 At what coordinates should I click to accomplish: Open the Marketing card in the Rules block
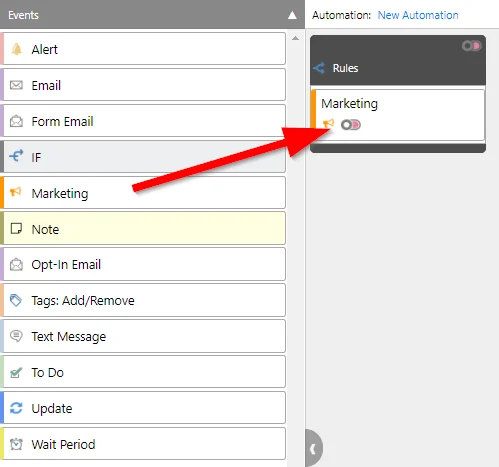397,114
